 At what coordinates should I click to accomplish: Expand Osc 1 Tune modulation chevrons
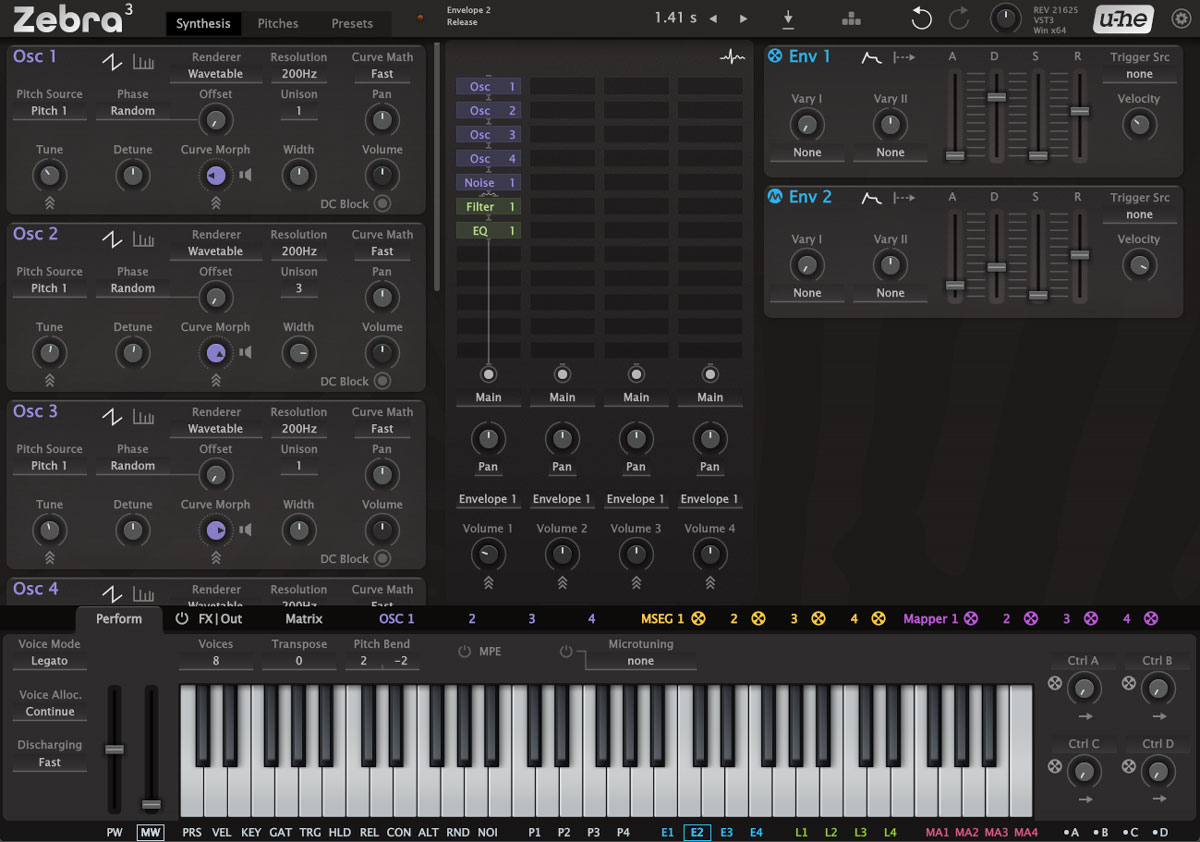[49, 203]
